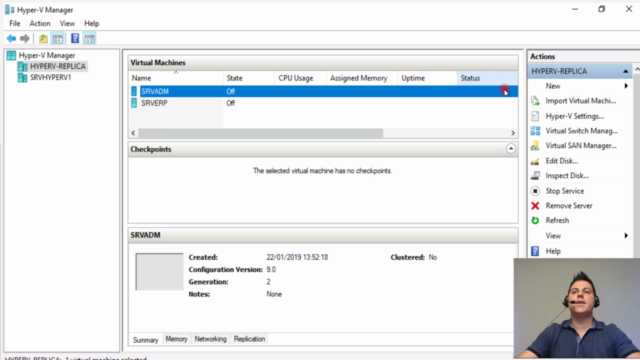640x360 pixels.
Task: Expand the New submenu arrow
Action: point(626,86)
